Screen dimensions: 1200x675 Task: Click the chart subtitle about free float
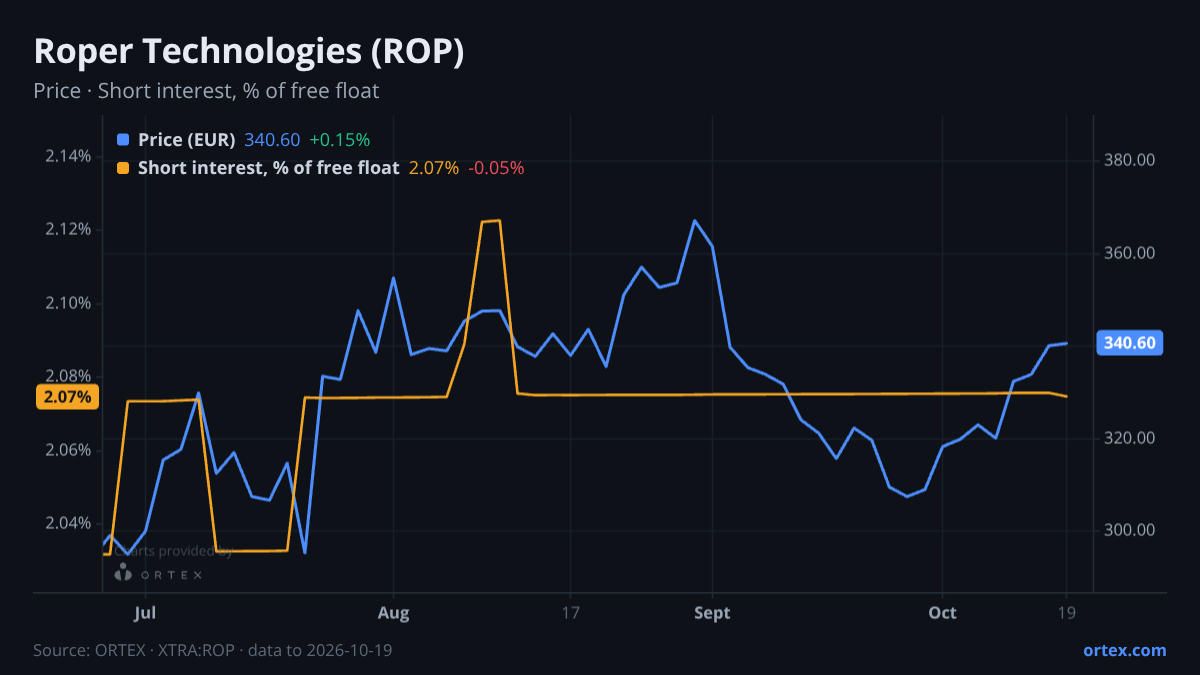pyautogui.click(x=206, y=91)
